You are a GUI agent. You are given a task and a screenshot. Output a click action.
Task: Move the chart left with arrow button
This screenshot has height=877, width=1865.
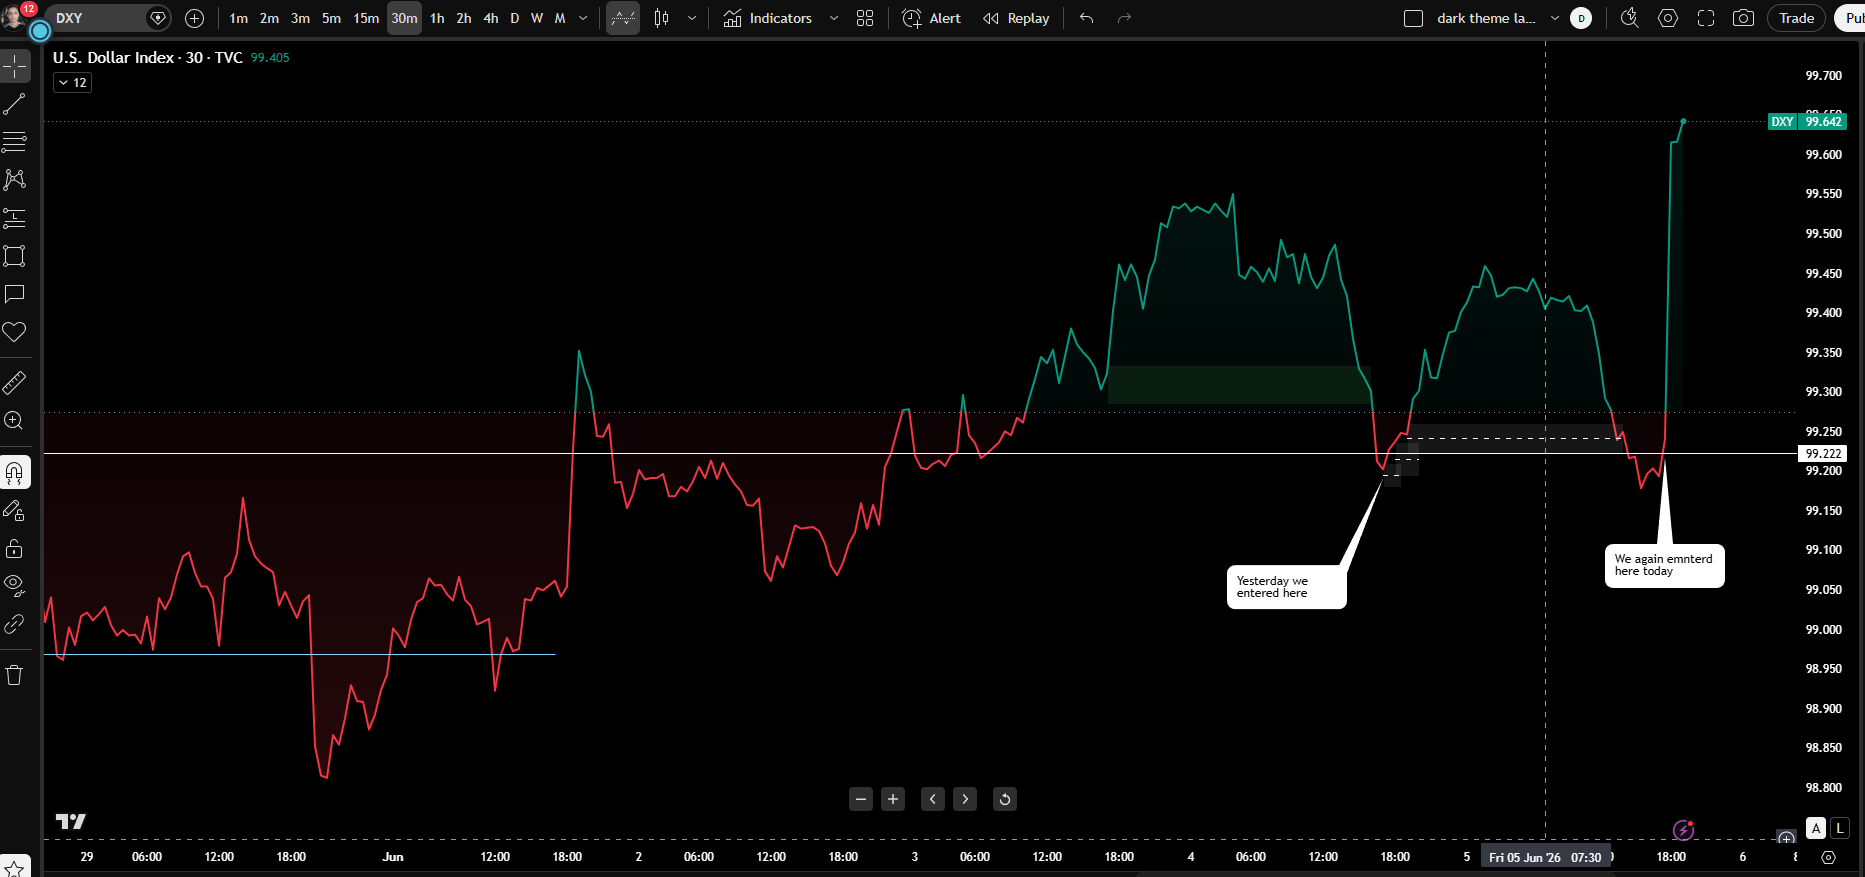[x=933, y=799]
